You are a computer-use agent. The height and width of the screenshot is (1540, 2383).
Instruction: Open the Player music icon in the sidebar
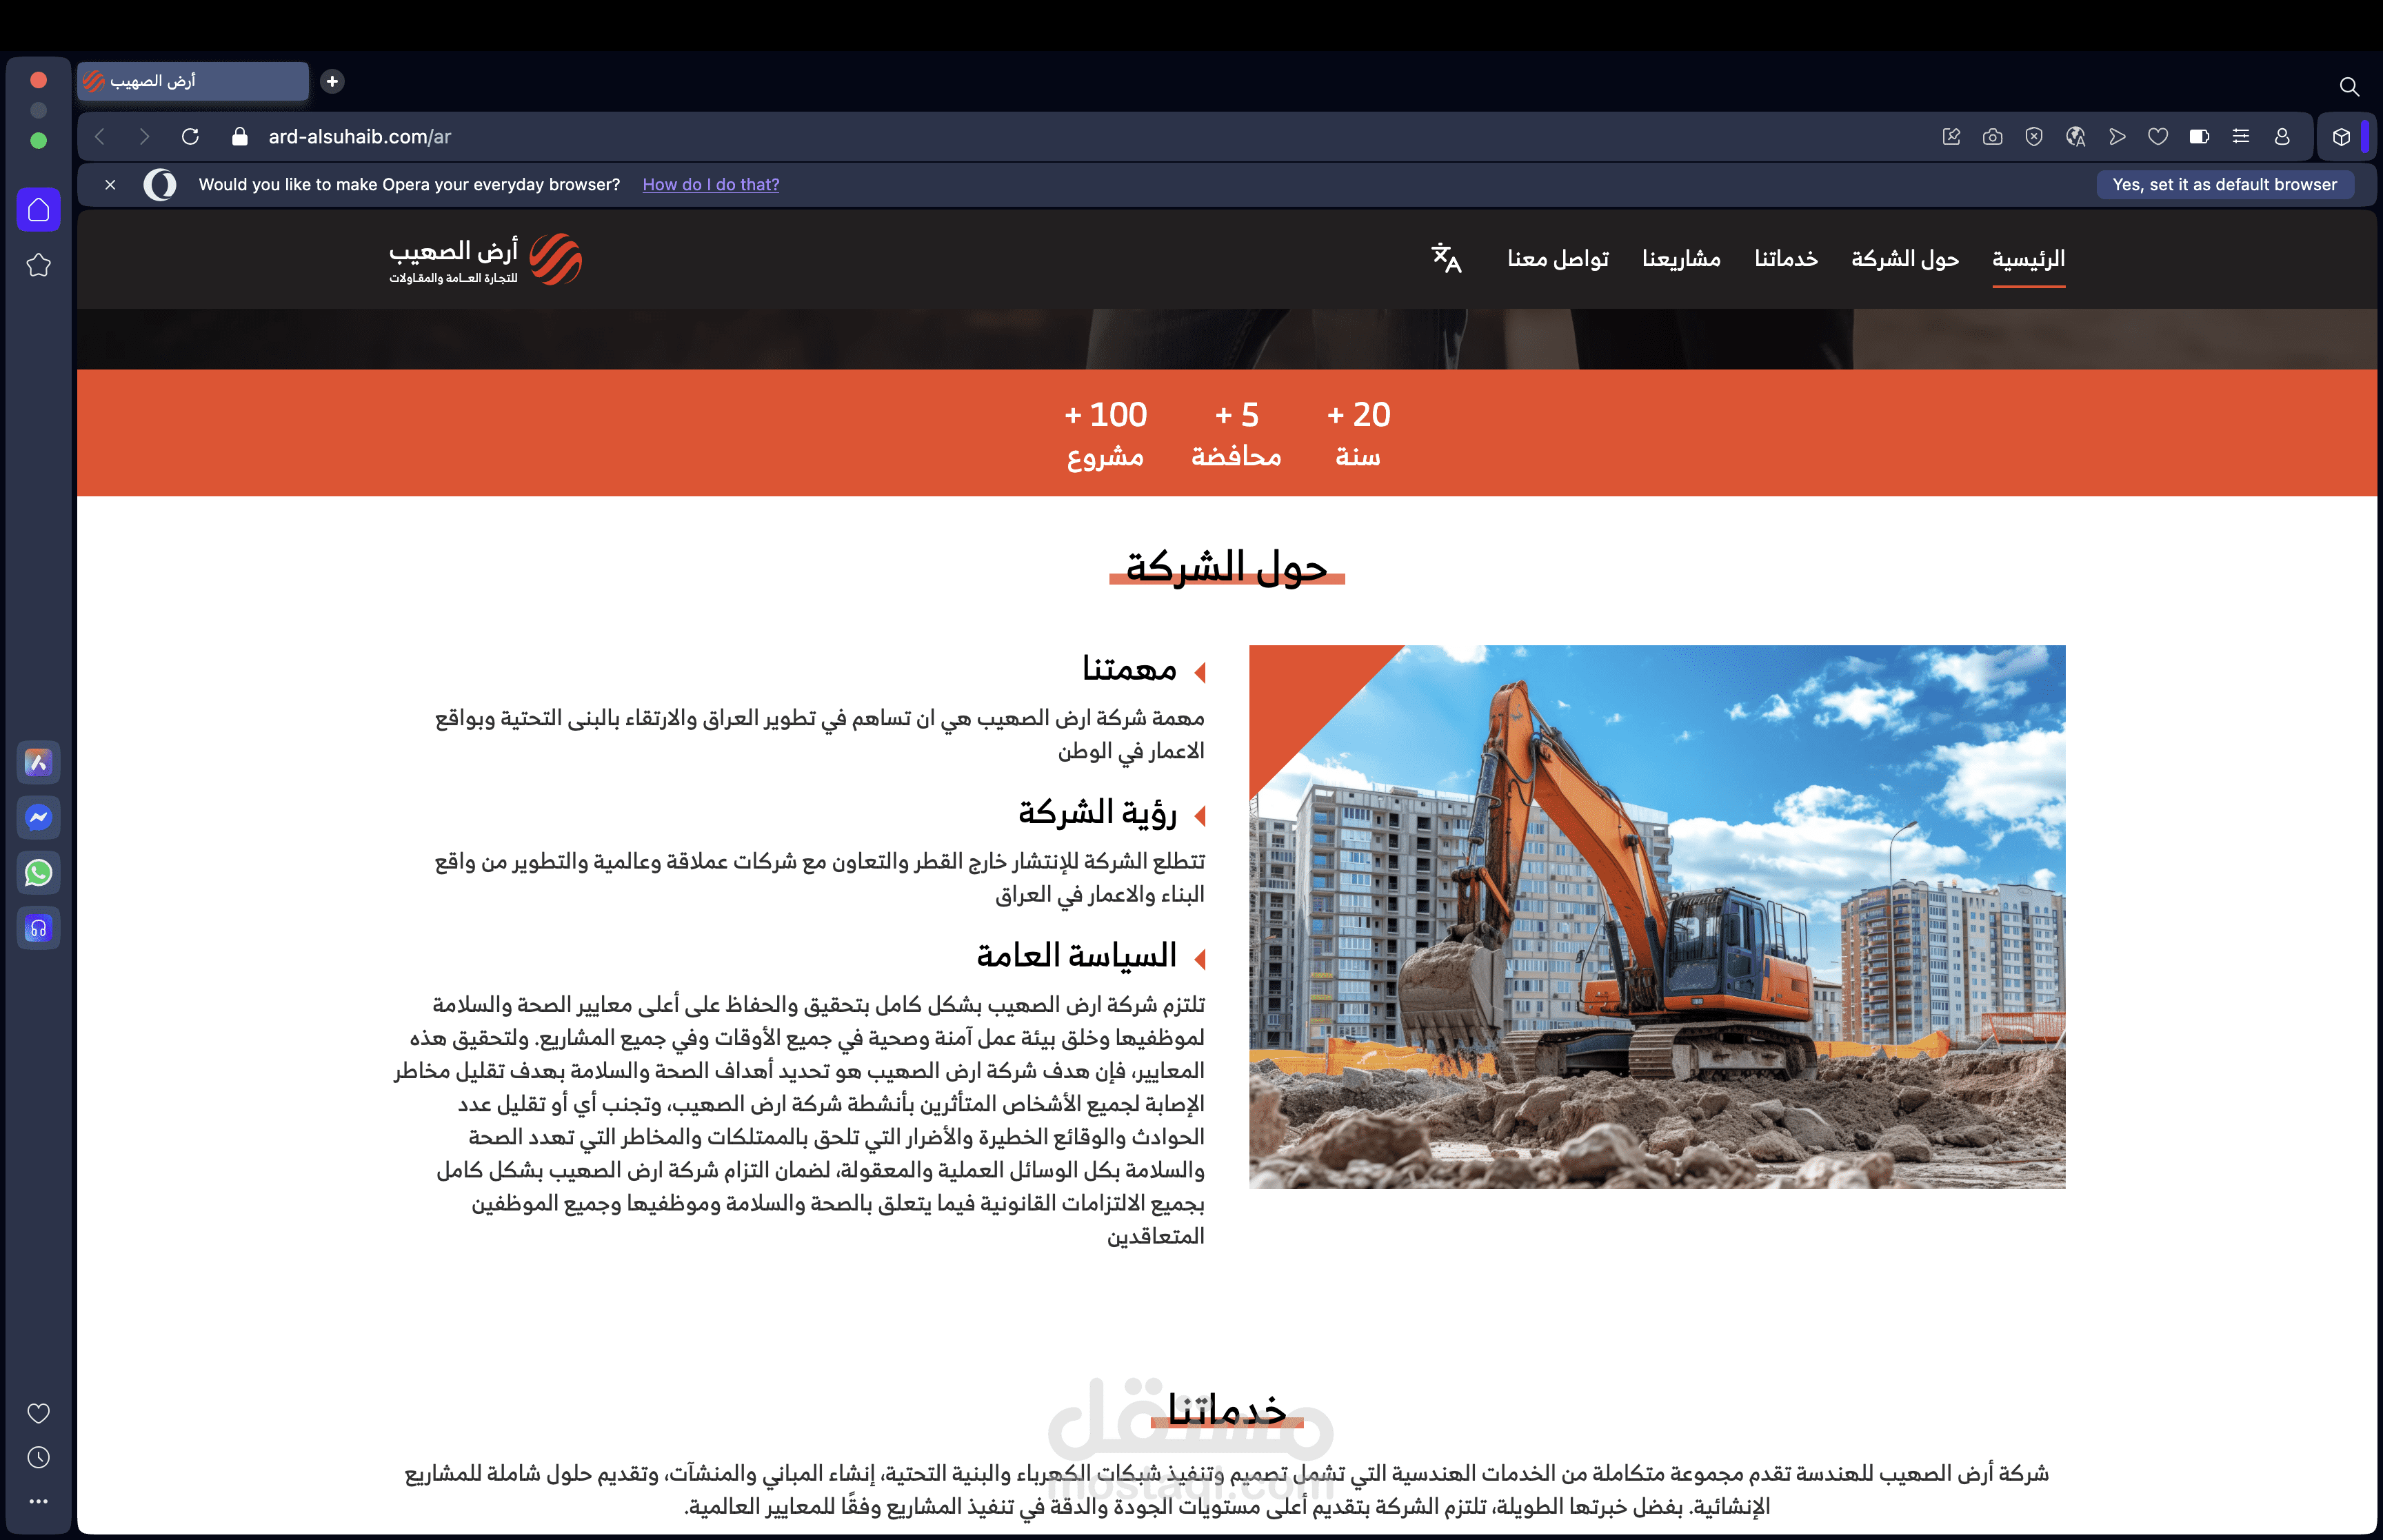click(38, 927)
